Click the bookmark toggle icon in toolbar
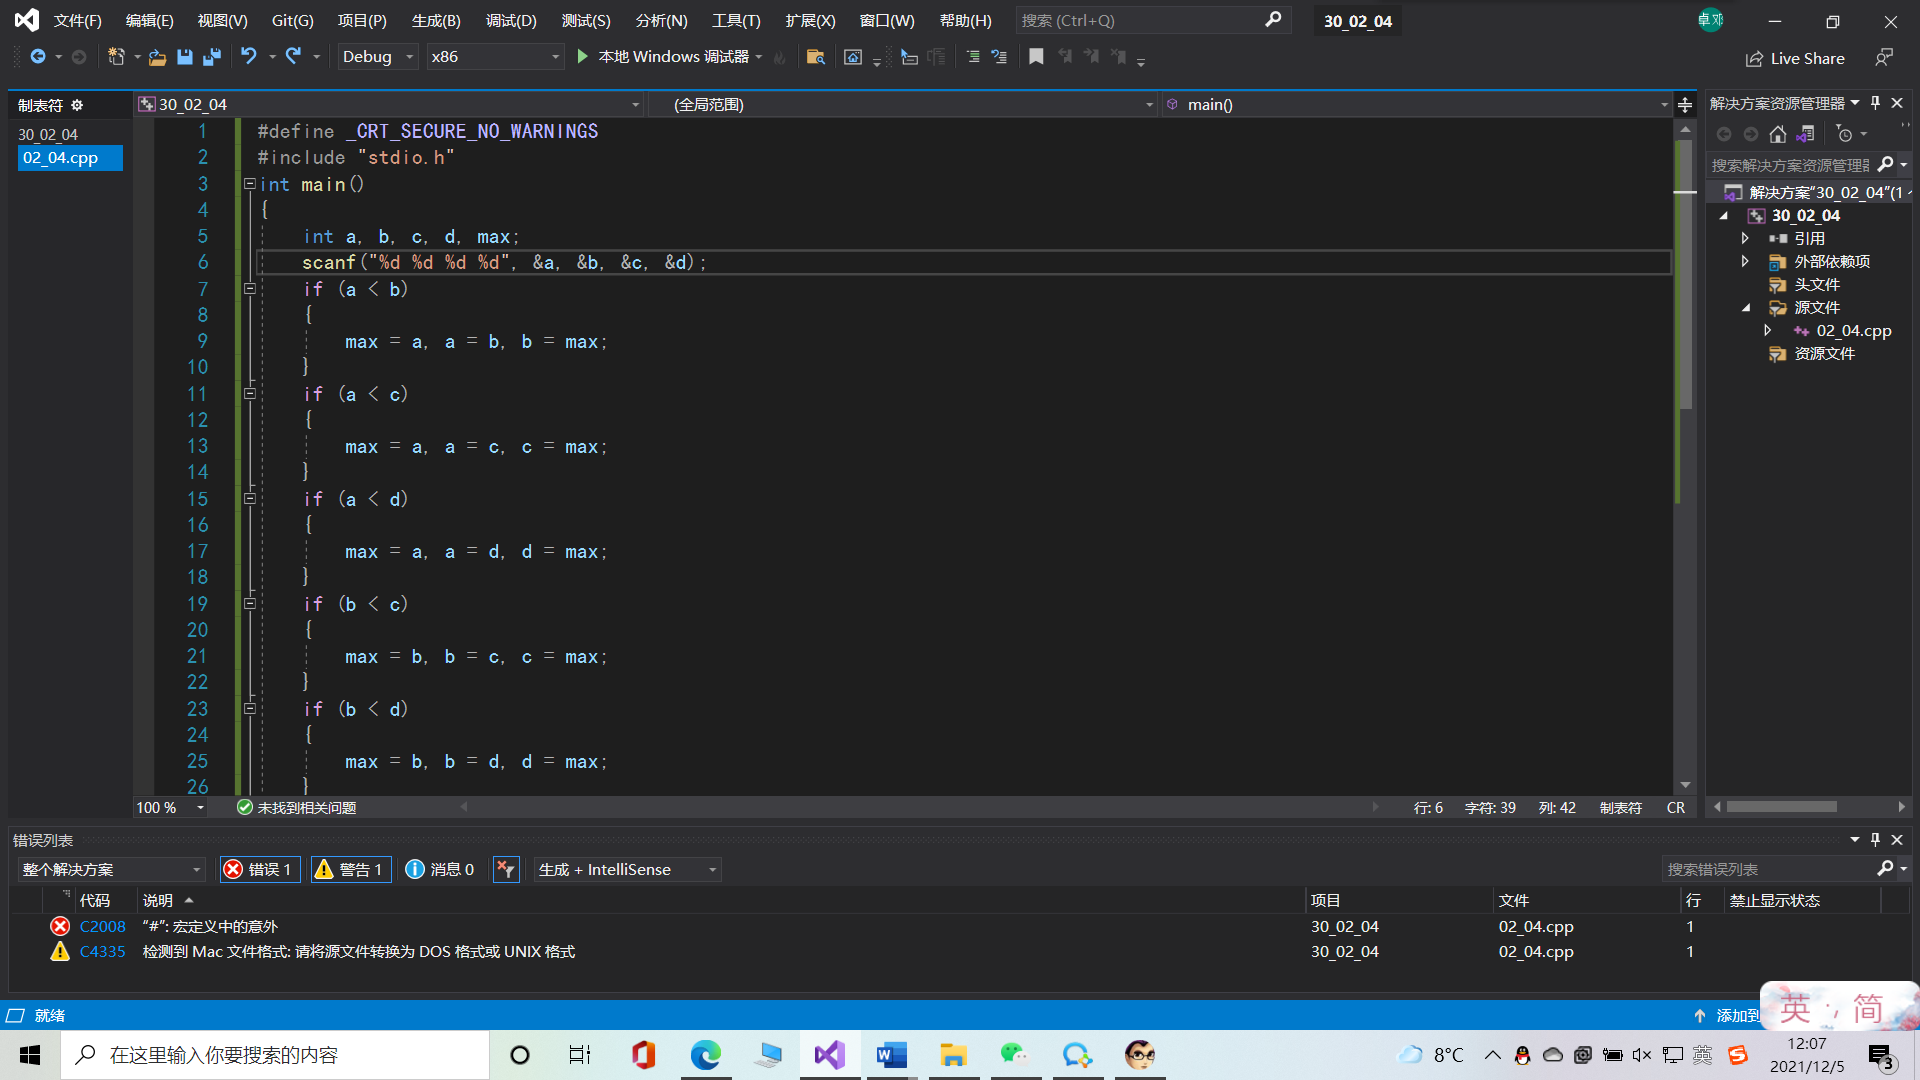 1036,57
